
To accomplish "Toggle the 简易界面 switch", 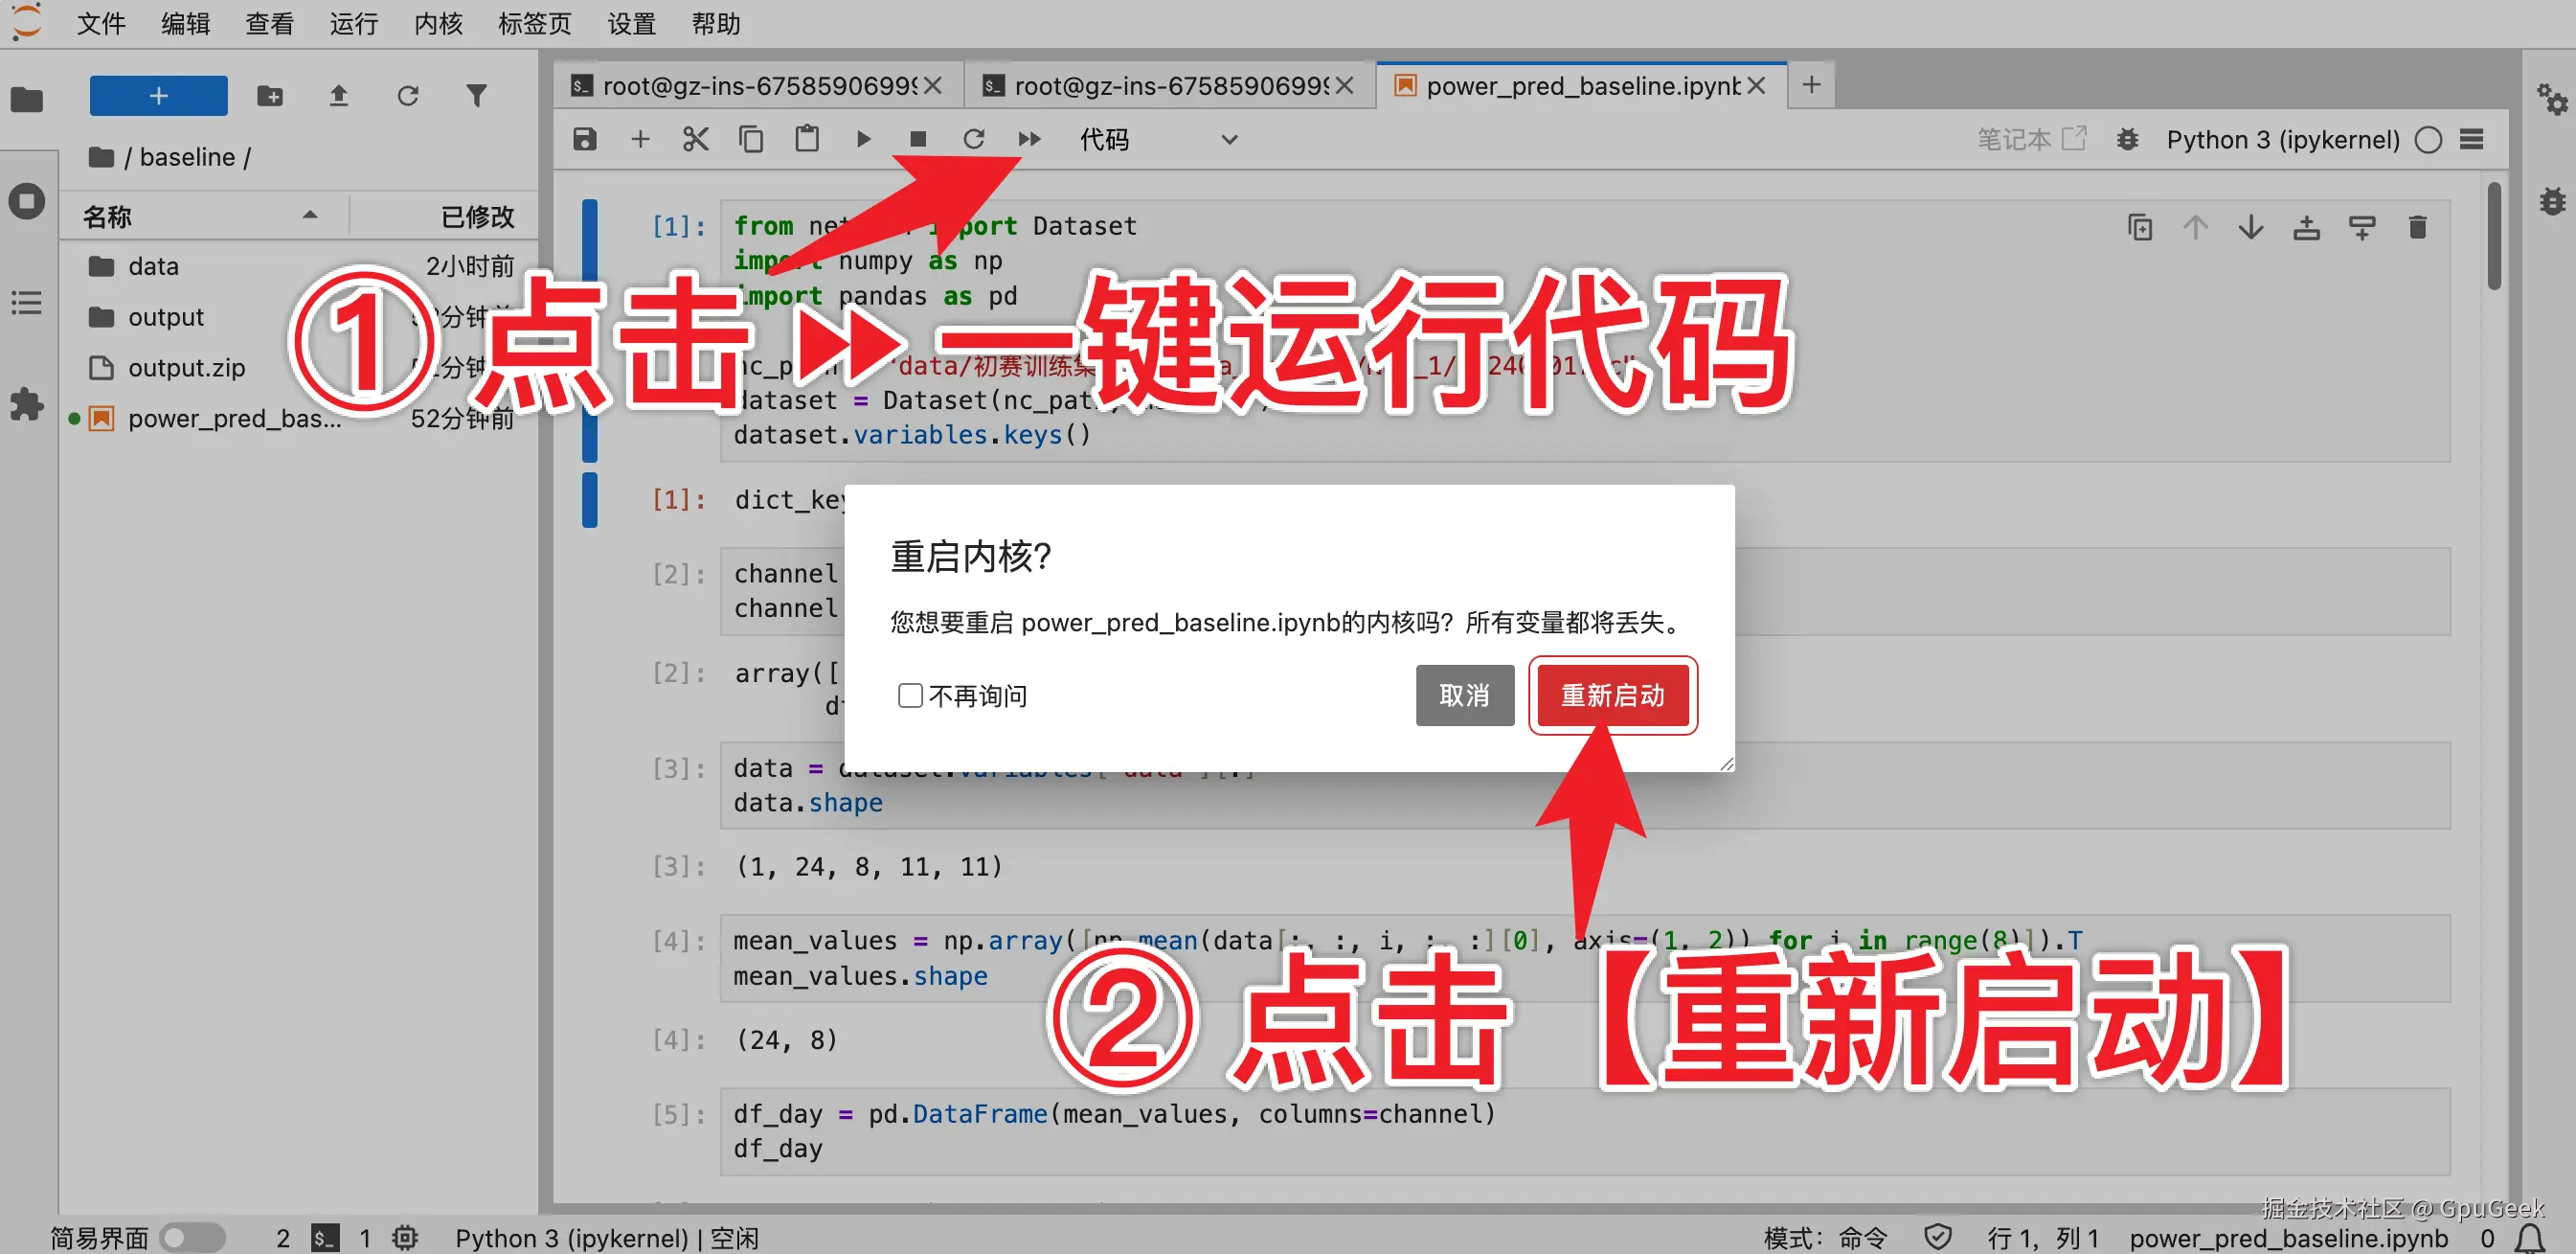I will 193,1237.
